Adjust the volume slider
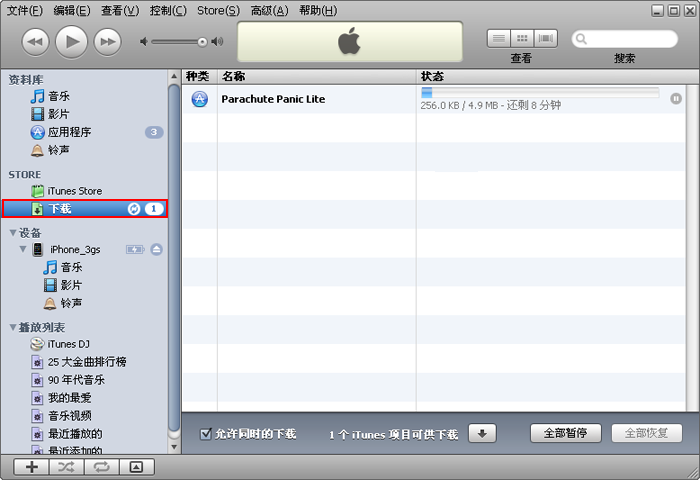The height and width of the screenshot is (480, 700). click(x=180, y=41)
